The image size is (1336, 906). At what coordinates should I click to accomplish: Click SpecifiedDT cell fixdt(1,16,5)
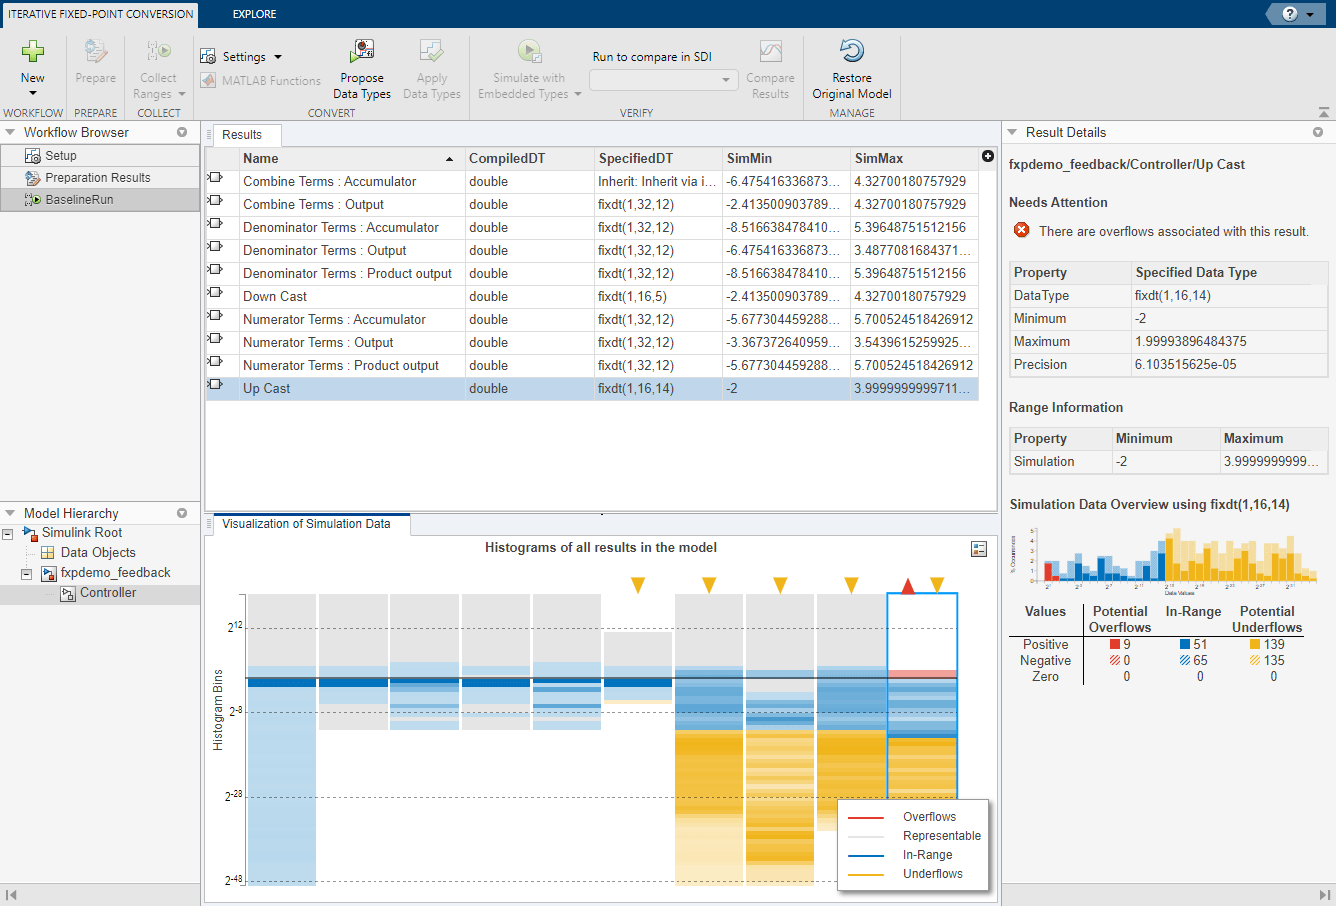(x=658, y=297)
